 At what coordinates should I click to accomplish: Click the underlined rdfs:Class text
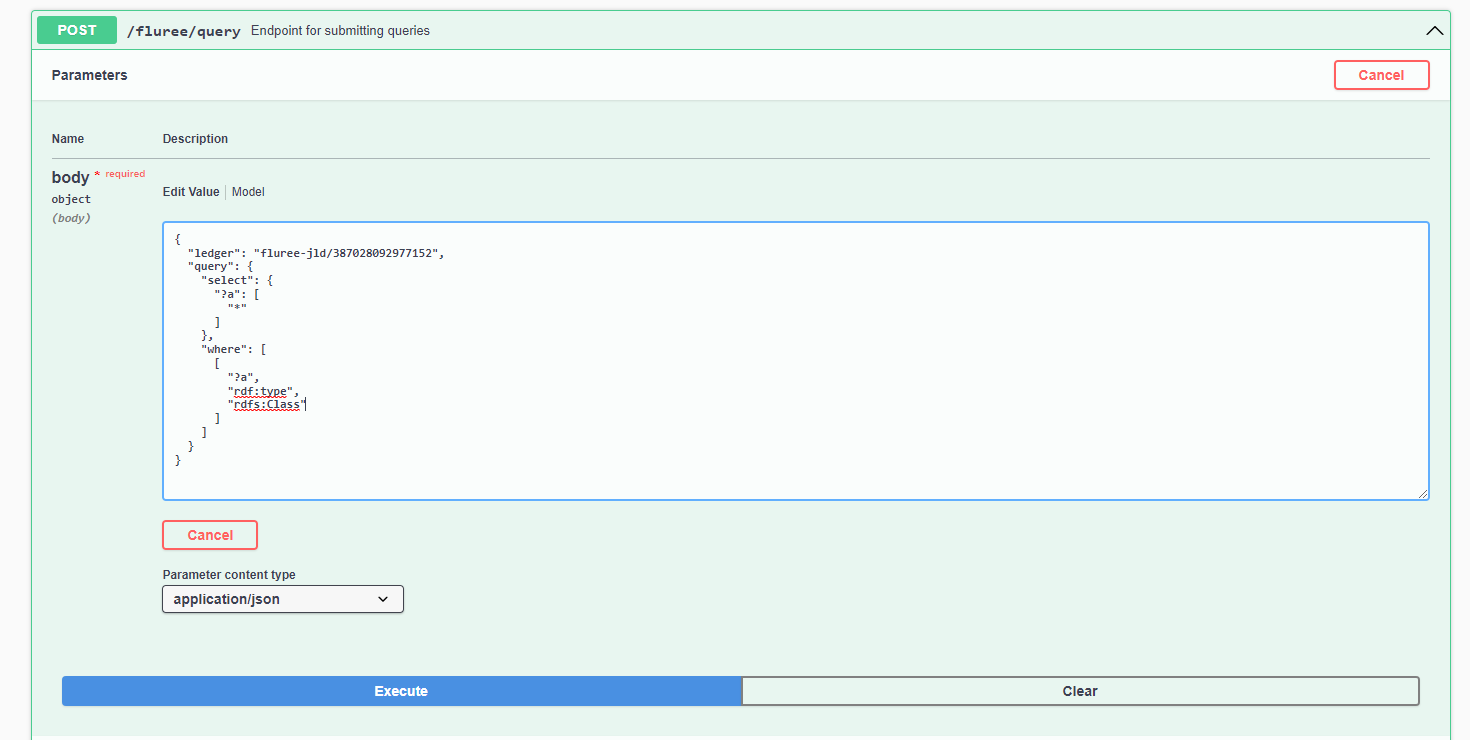[x=267, y=404]
